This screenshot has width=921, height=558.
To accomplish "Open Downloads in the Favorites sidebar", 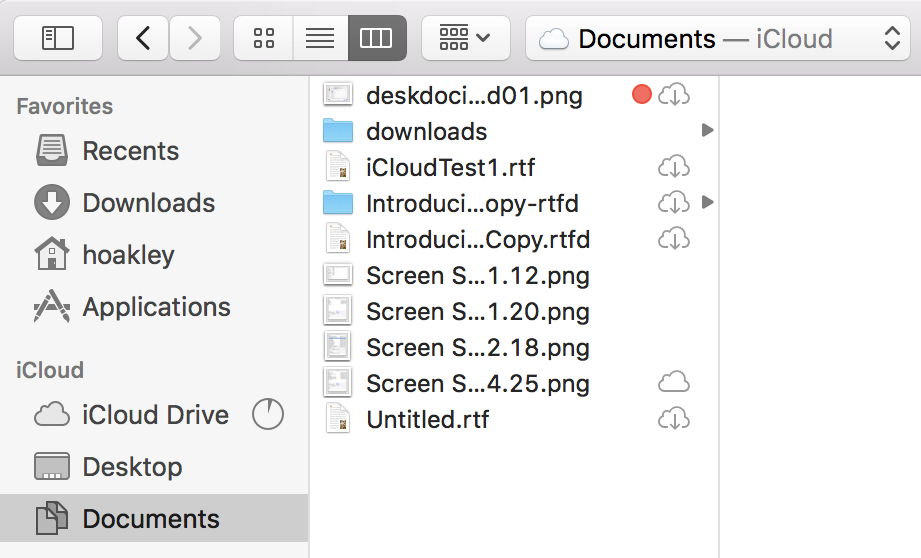I will coord(148,203).
